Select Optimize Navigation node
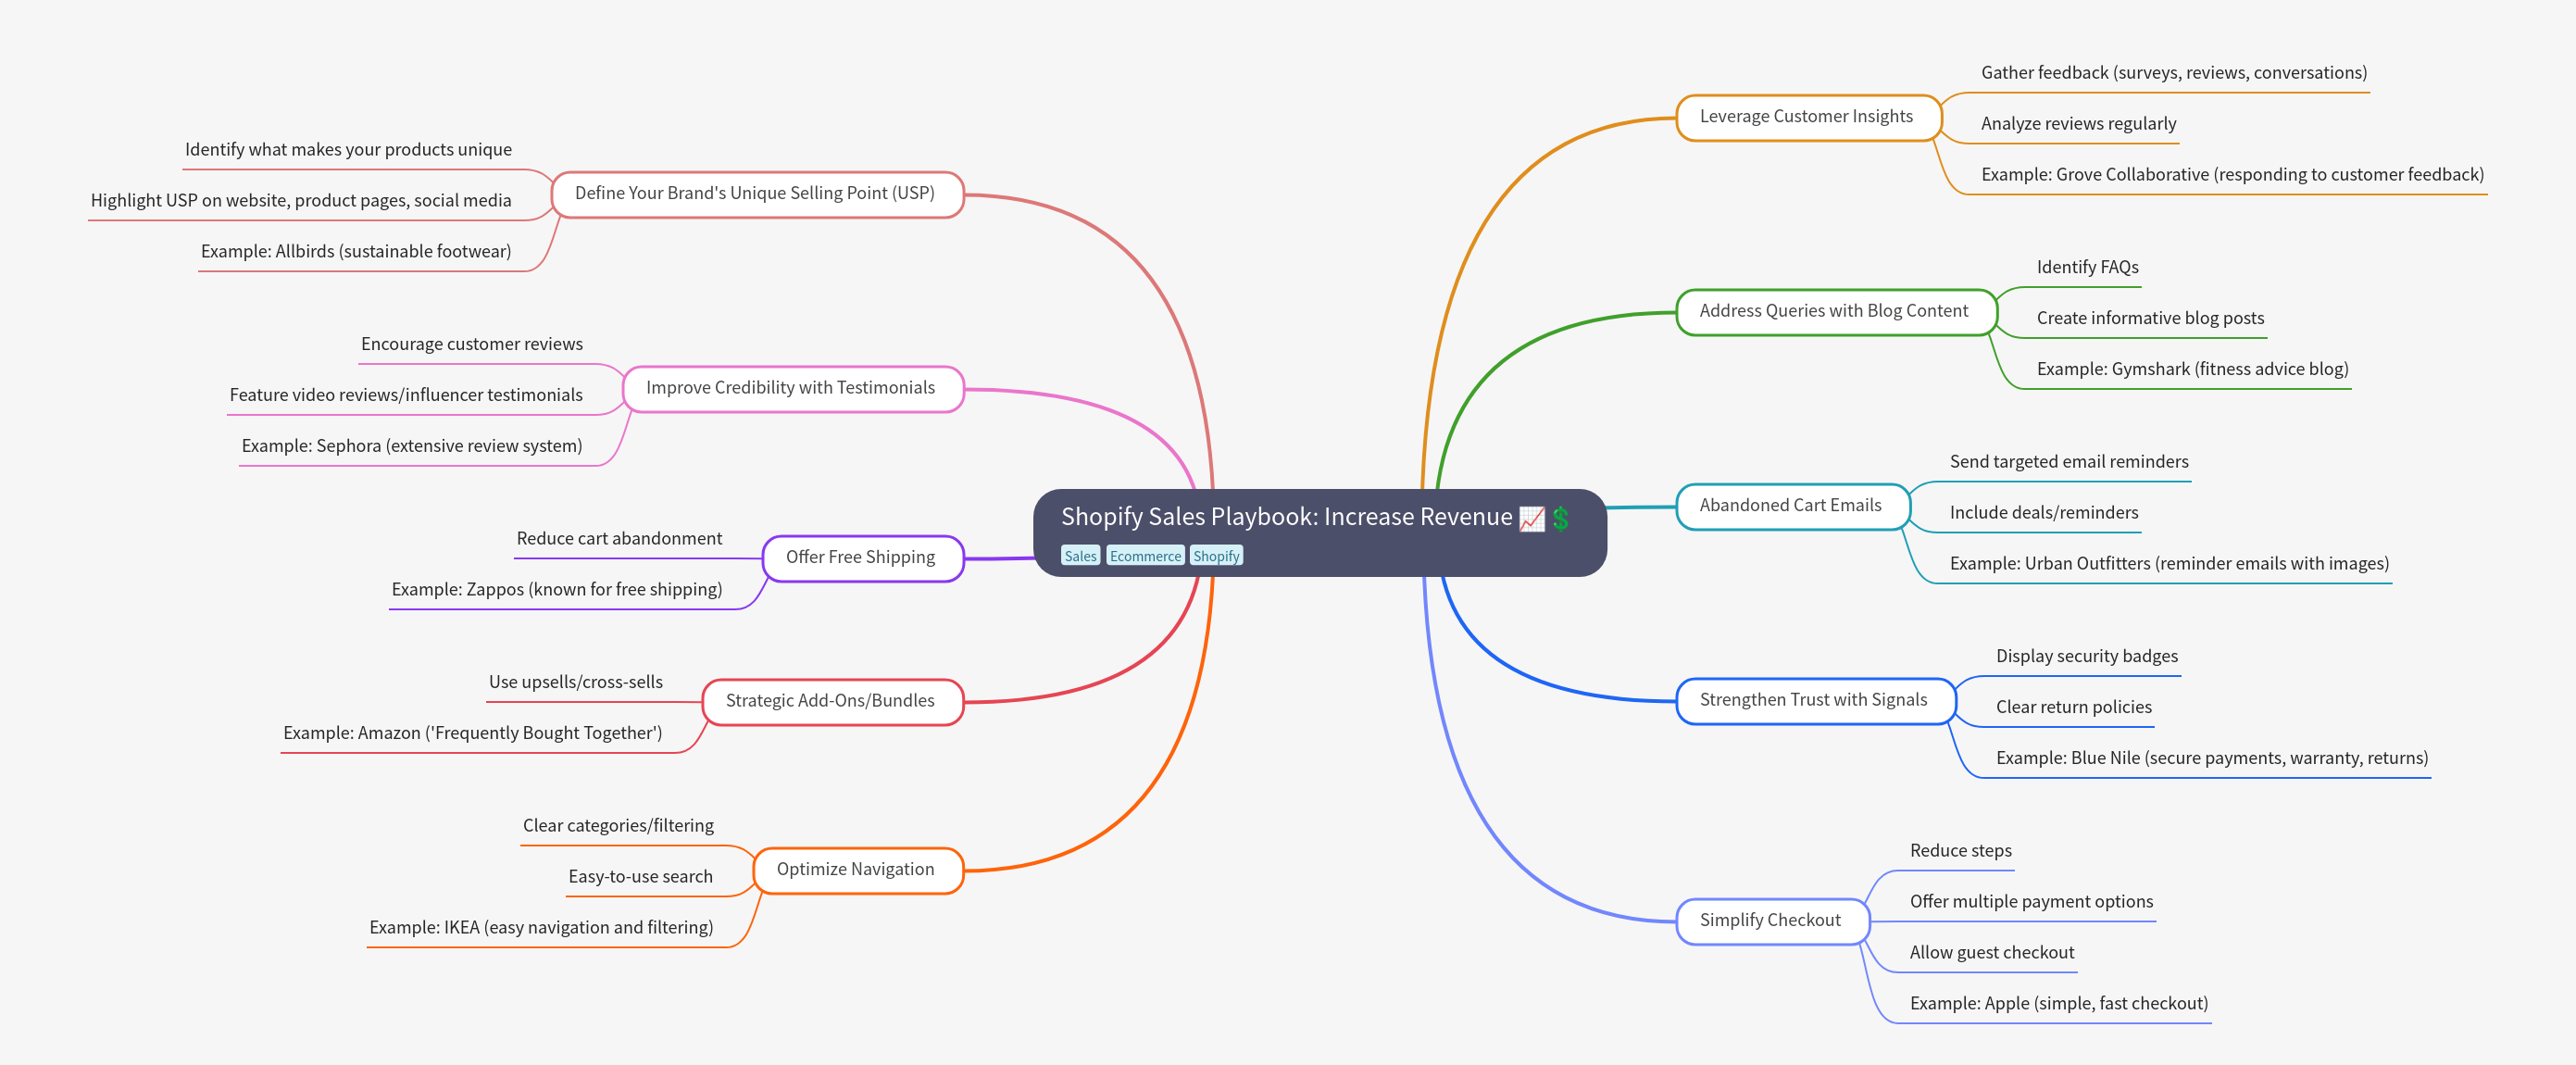Viewport: 2576px width, 1065px height. coord(857,870)
